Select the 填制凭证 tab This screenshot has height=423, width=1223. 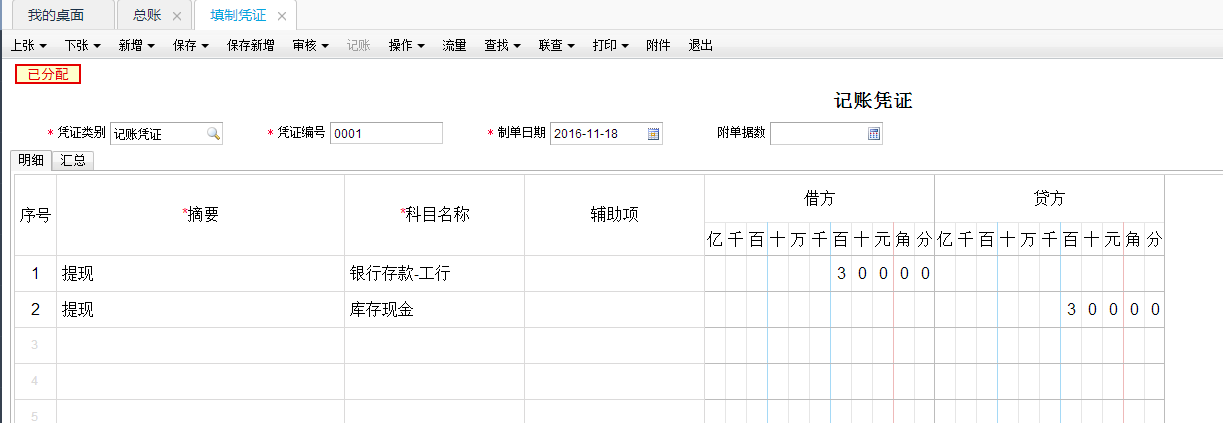point(238,15)
